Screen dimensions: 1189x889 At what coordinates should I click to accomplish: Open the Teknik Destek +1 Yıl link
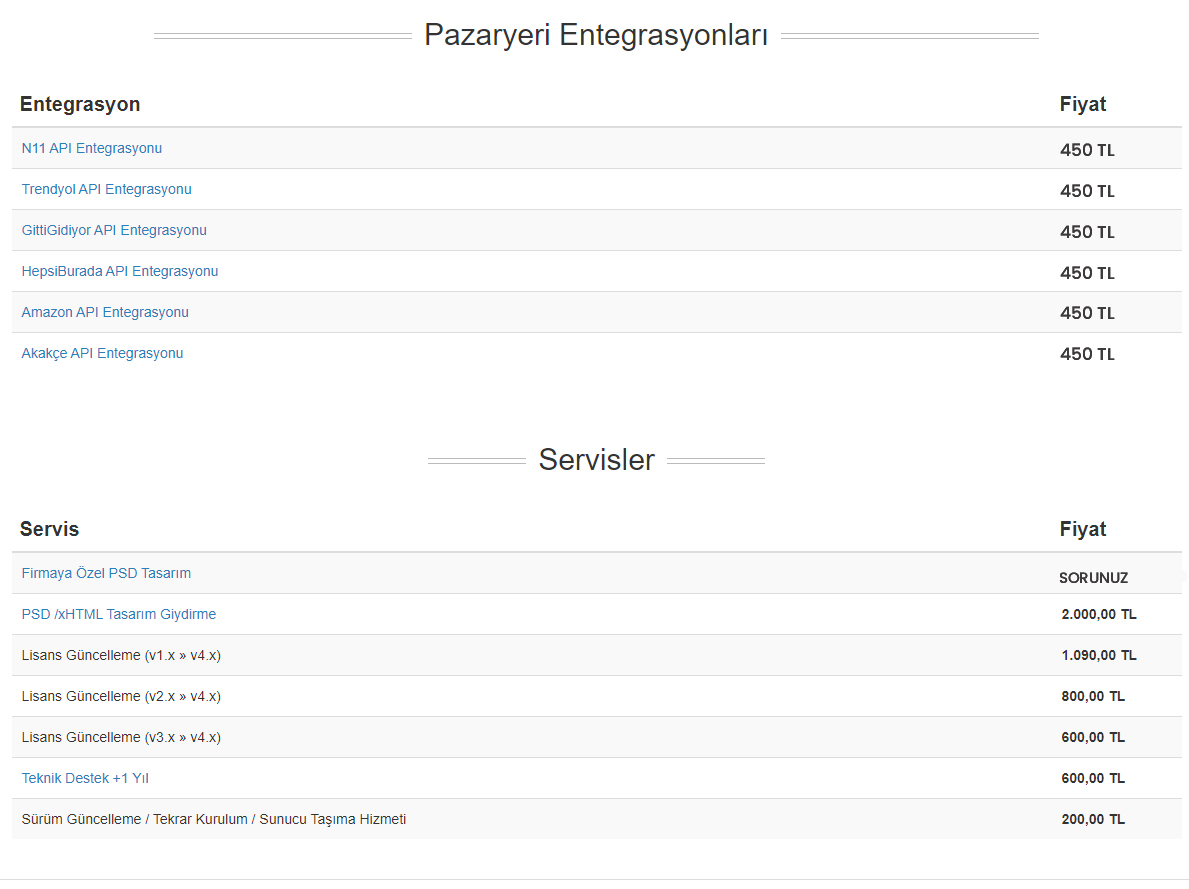pos(85,778)
